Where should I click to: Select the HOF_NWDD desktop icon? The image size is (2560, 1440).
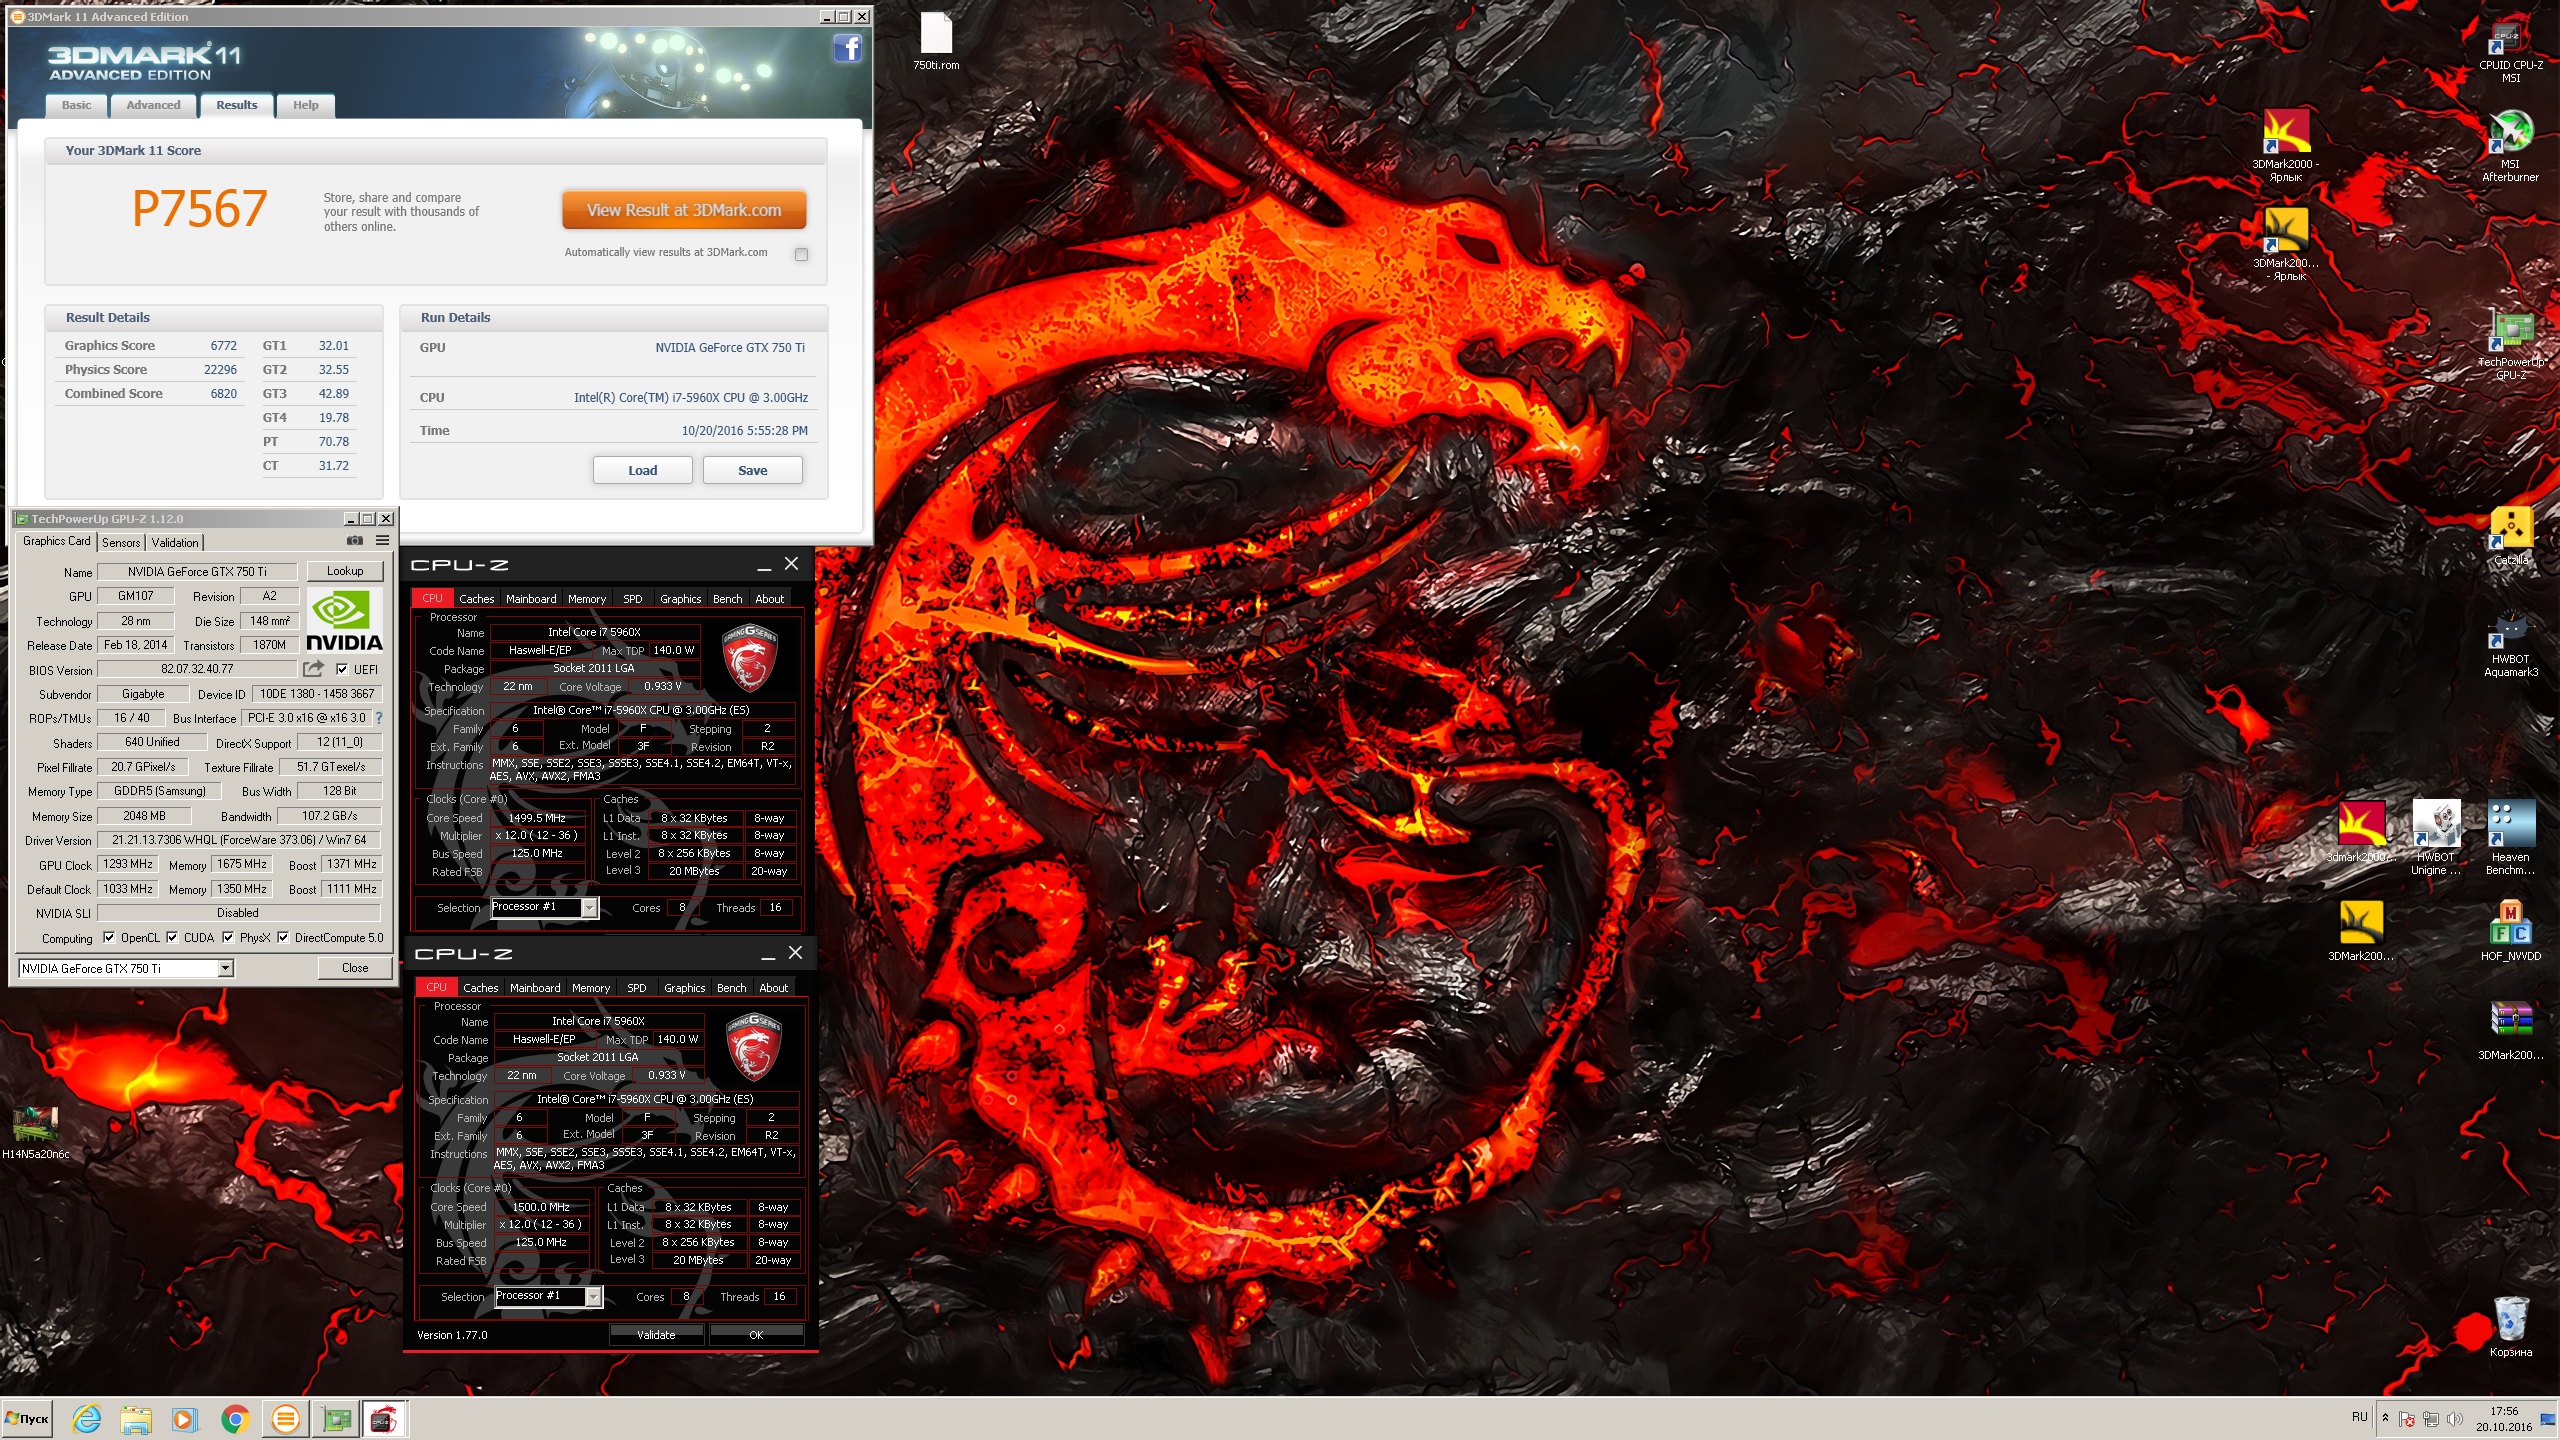pyautogui.click(x=2510, y=931)
